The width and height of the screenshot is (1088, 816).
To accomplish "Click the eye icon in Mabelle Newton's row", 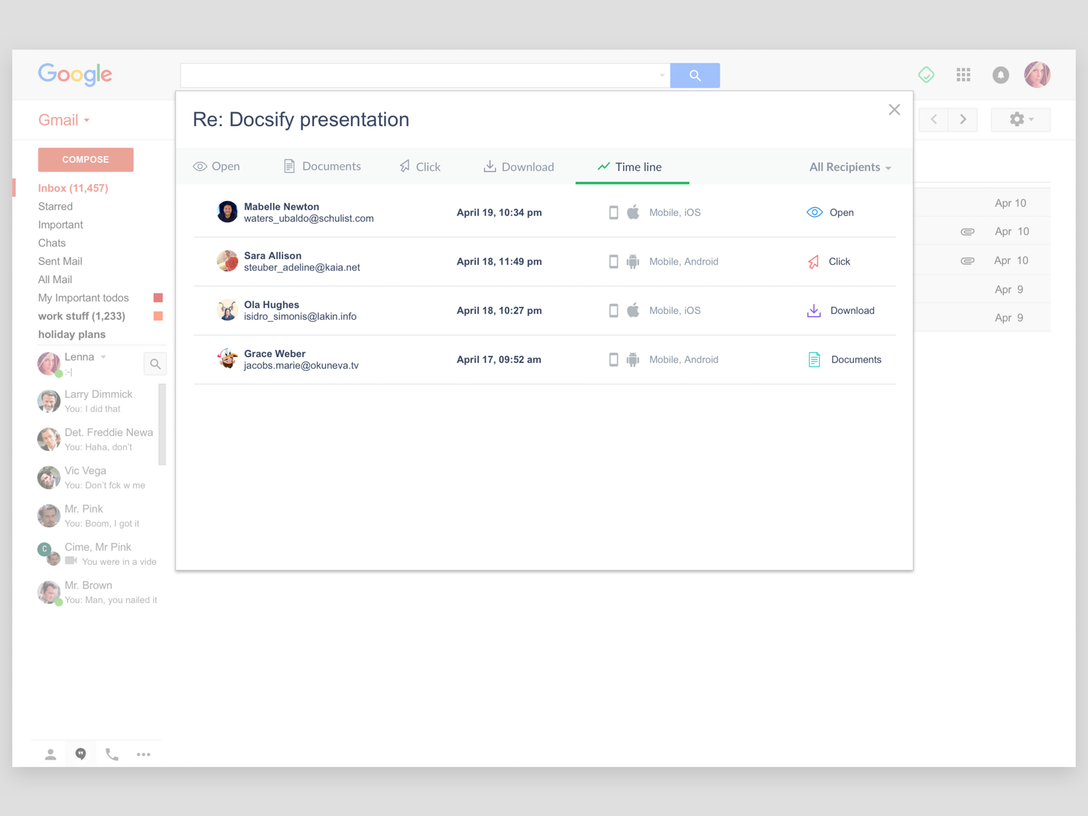I will pyautogui.click(x=815, y=212).
